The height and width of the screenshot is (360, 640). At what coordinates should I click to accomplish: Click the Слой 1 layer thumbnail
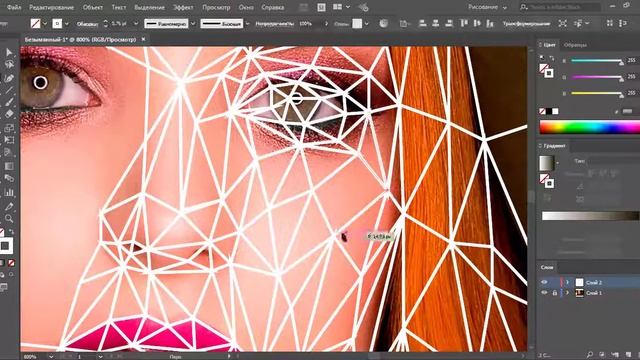click(x=579, y=293)
